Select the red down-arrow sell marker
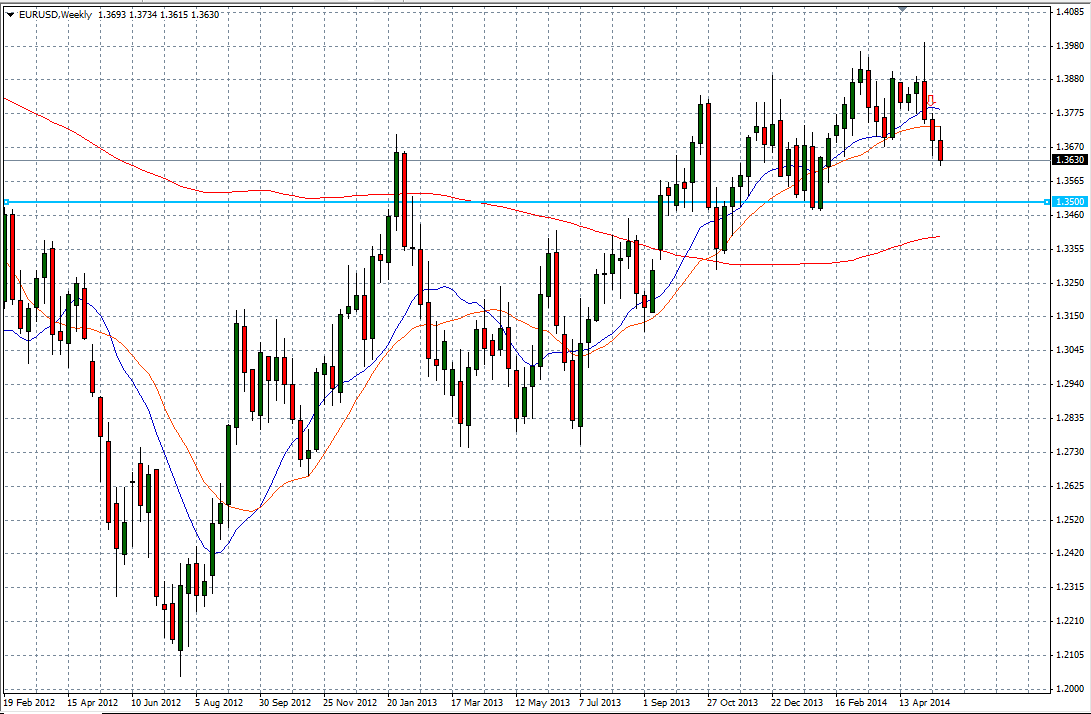The height and width of the screenshot is (714, 1091). coord(931,100)
